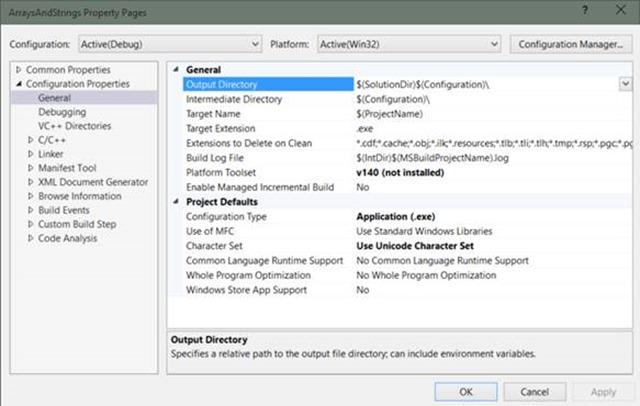Expand the Manifest Tool node
This screenshot has width=640, height=406.
tap(30, 168)
